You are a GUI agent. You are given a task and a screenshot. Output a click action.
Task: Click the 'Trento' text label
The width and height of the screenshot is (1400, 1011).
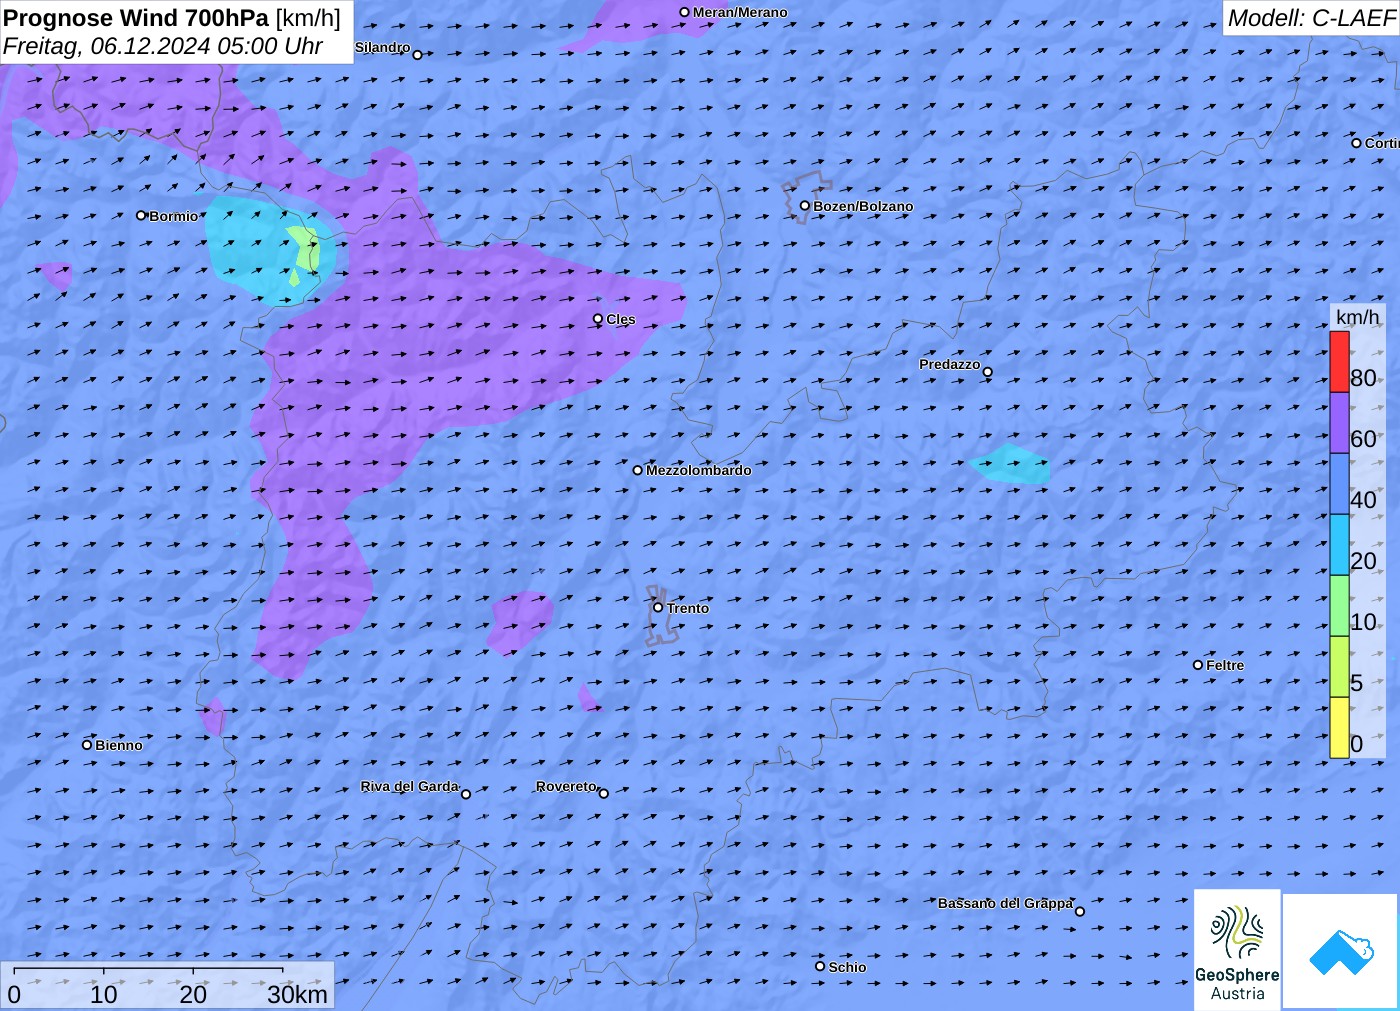point(688,608)
